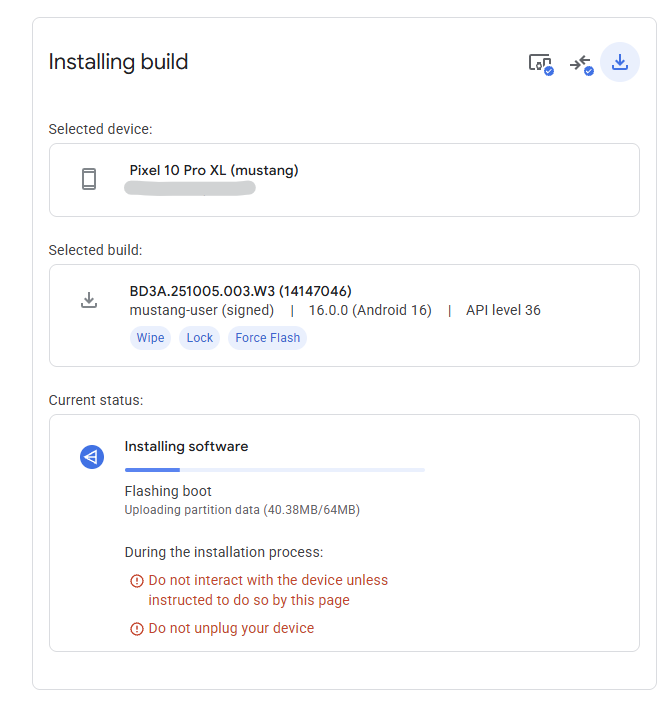
Task: Click the Wipe option chip
Action: click(x=150, y=338)
